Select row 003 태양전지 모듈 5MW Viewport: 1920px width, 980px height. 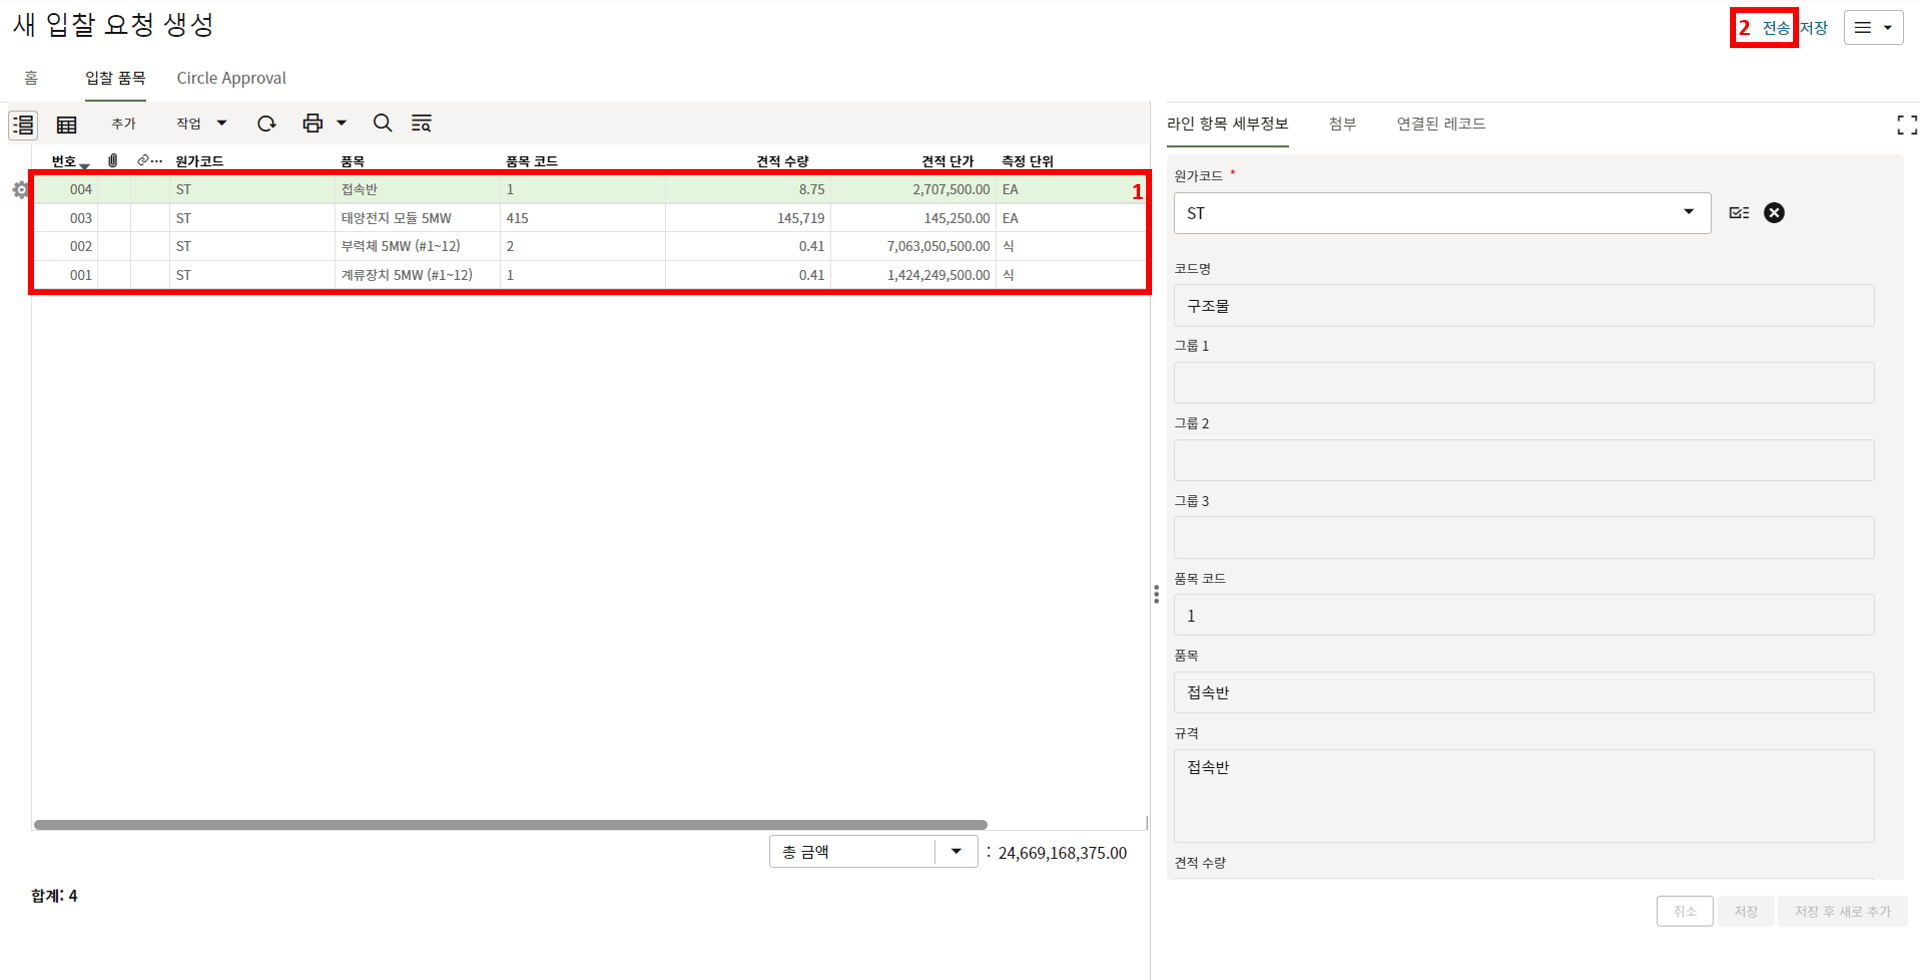[396, 218]
